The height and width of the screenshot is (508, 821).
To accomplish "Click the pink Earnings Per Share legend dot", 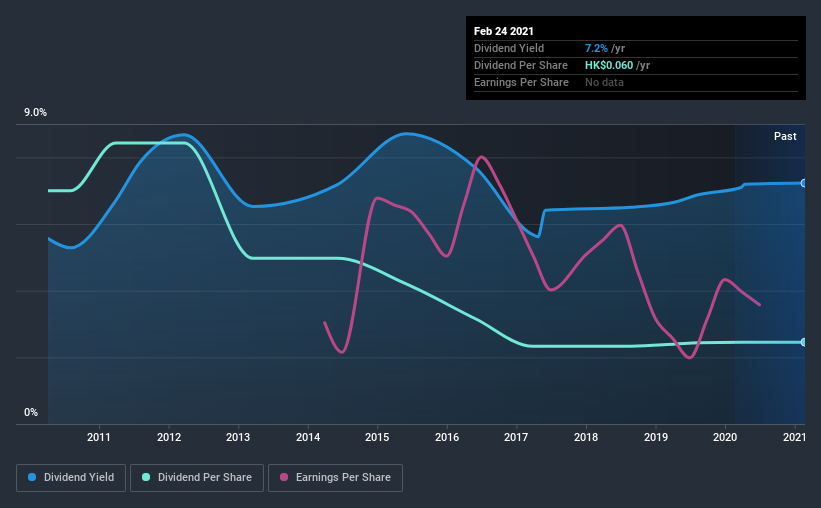I will point(284,477).
